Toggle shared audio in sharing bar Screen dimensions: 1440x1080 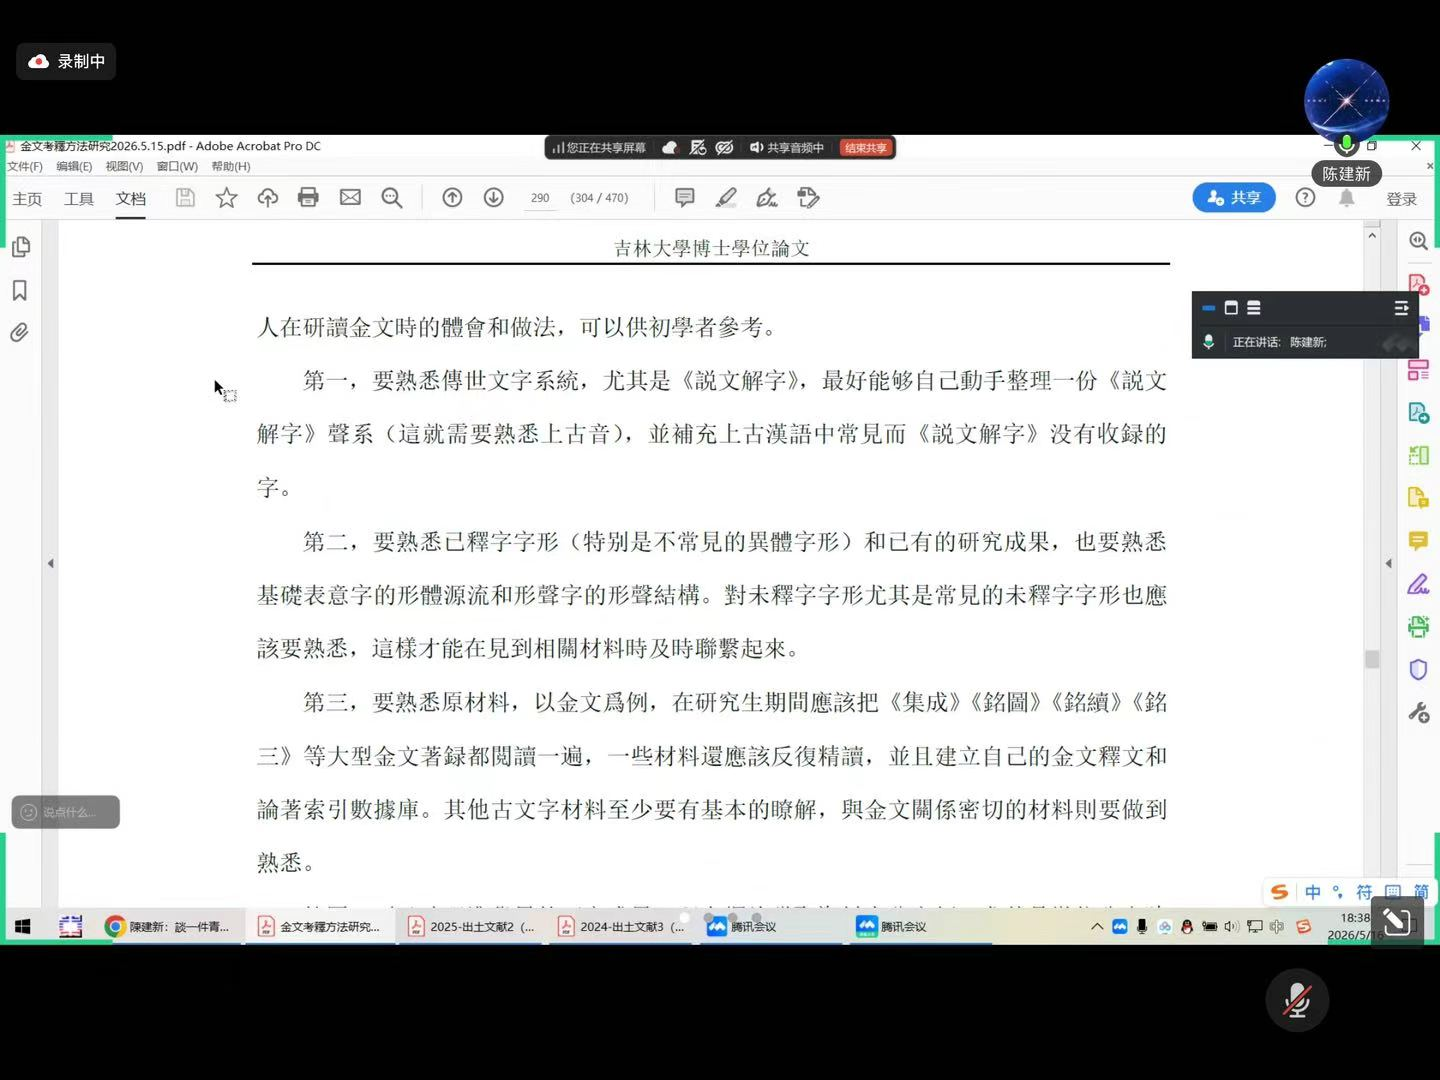pos(787,148)
